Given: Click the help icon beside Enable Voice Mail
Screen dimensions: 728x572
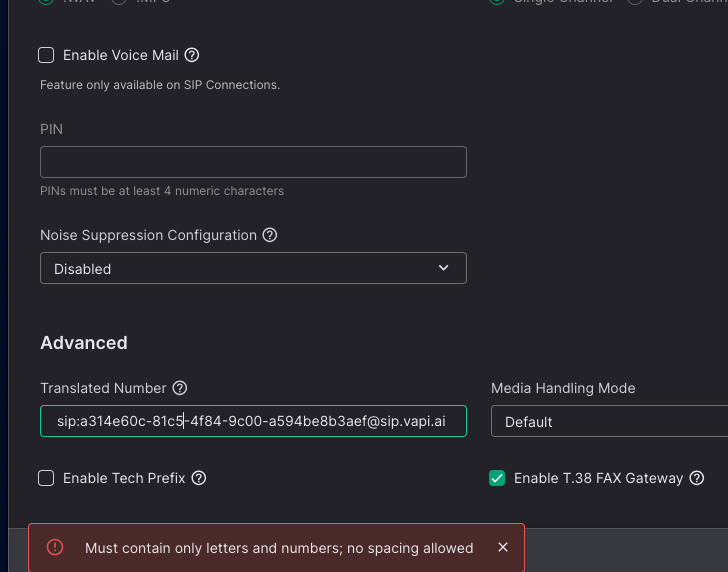Looking at the screenshot, I should pos(193,55).
